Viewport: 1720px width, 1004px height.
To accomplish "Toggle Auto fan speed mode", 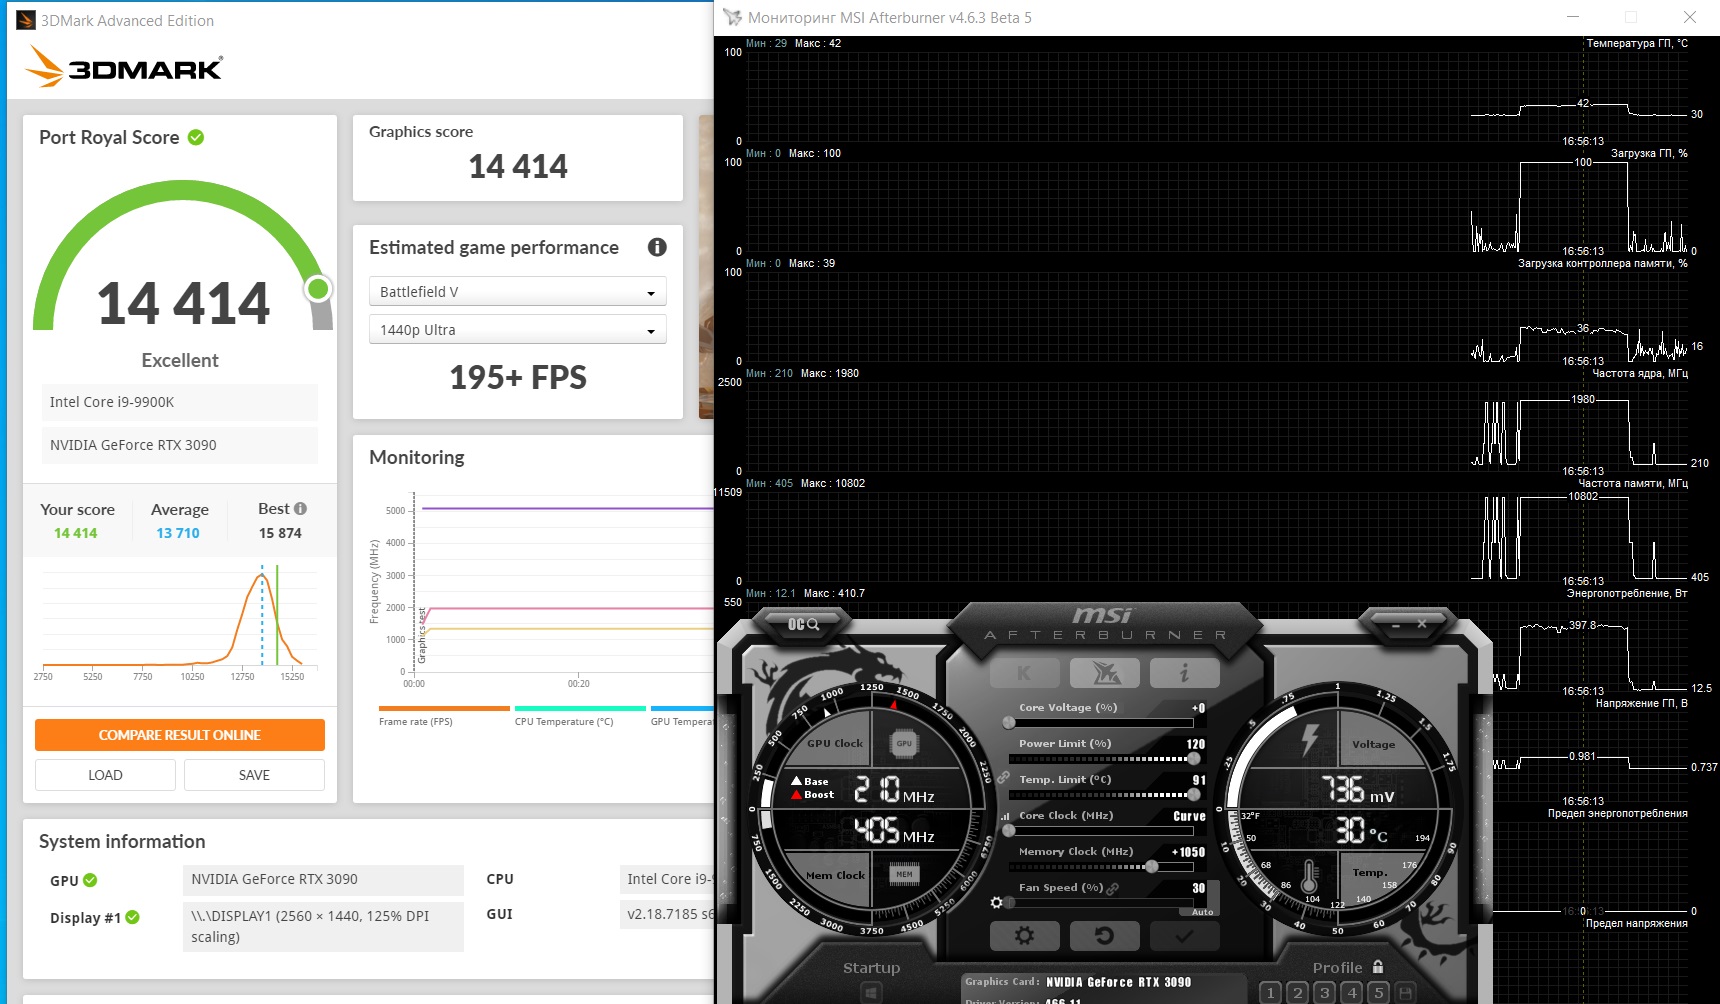I will point(1202,912).
